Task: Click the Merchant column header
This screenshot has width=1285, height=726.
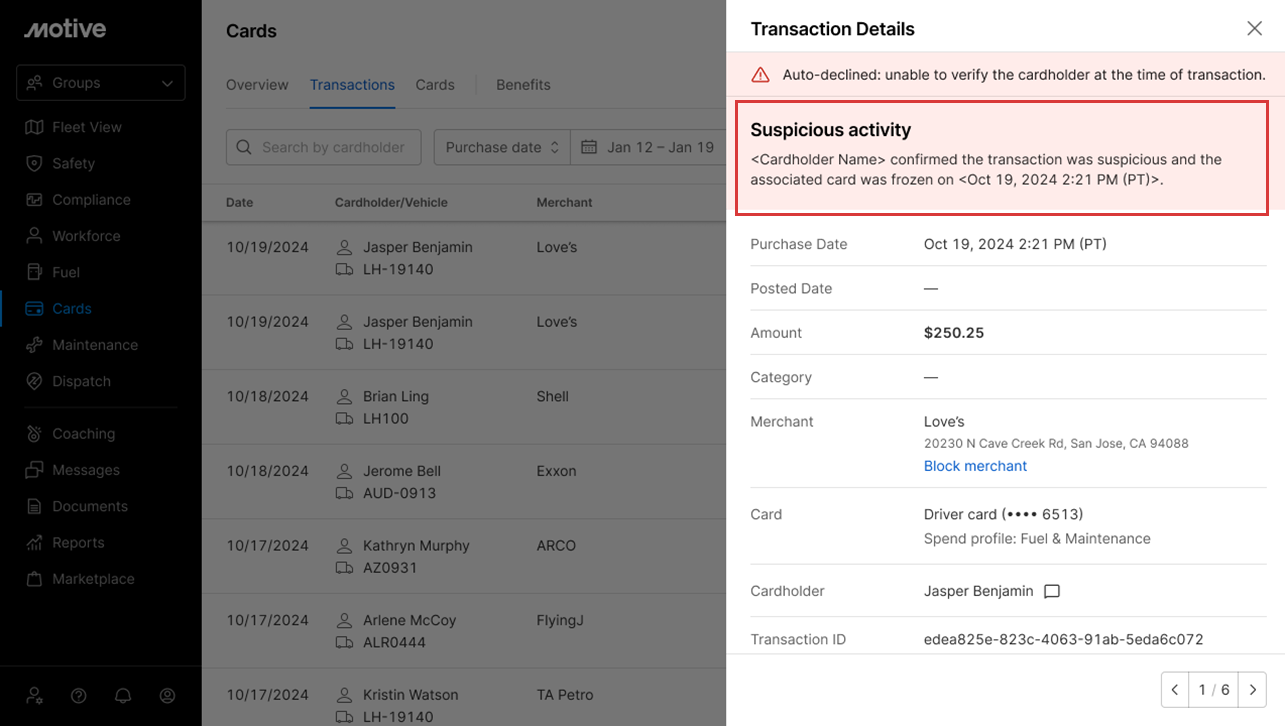Action: pyautogui.click(x=564, y=202)
